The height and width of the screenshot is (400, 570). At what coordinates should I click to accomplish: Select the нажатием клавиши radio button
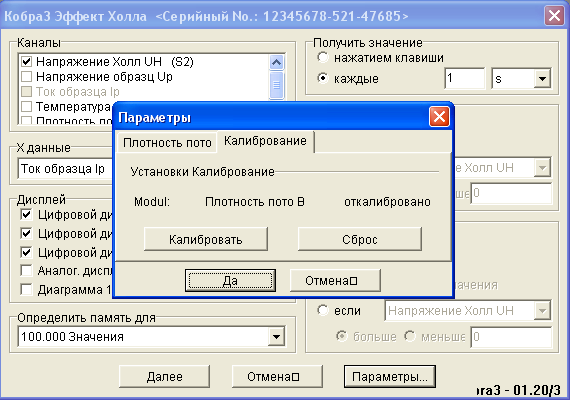click(322, 57)
